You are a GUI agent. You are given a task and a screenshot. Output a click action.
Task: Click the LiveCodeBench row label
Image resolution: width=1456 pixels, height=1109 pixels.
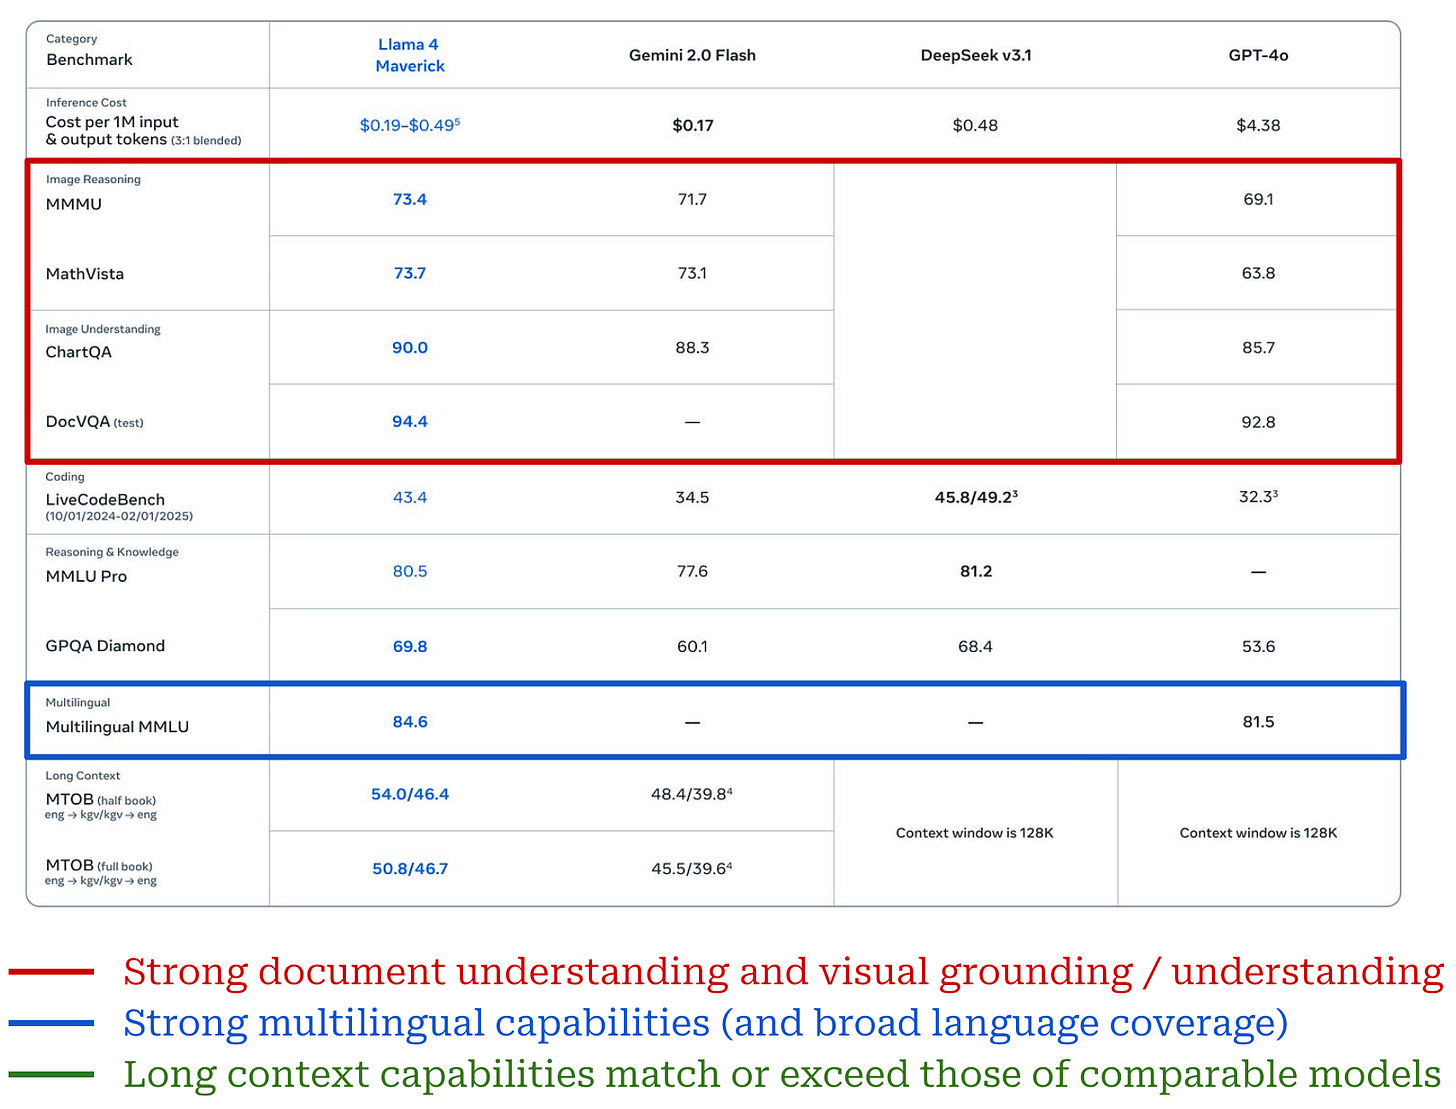[x=105, y=500]
